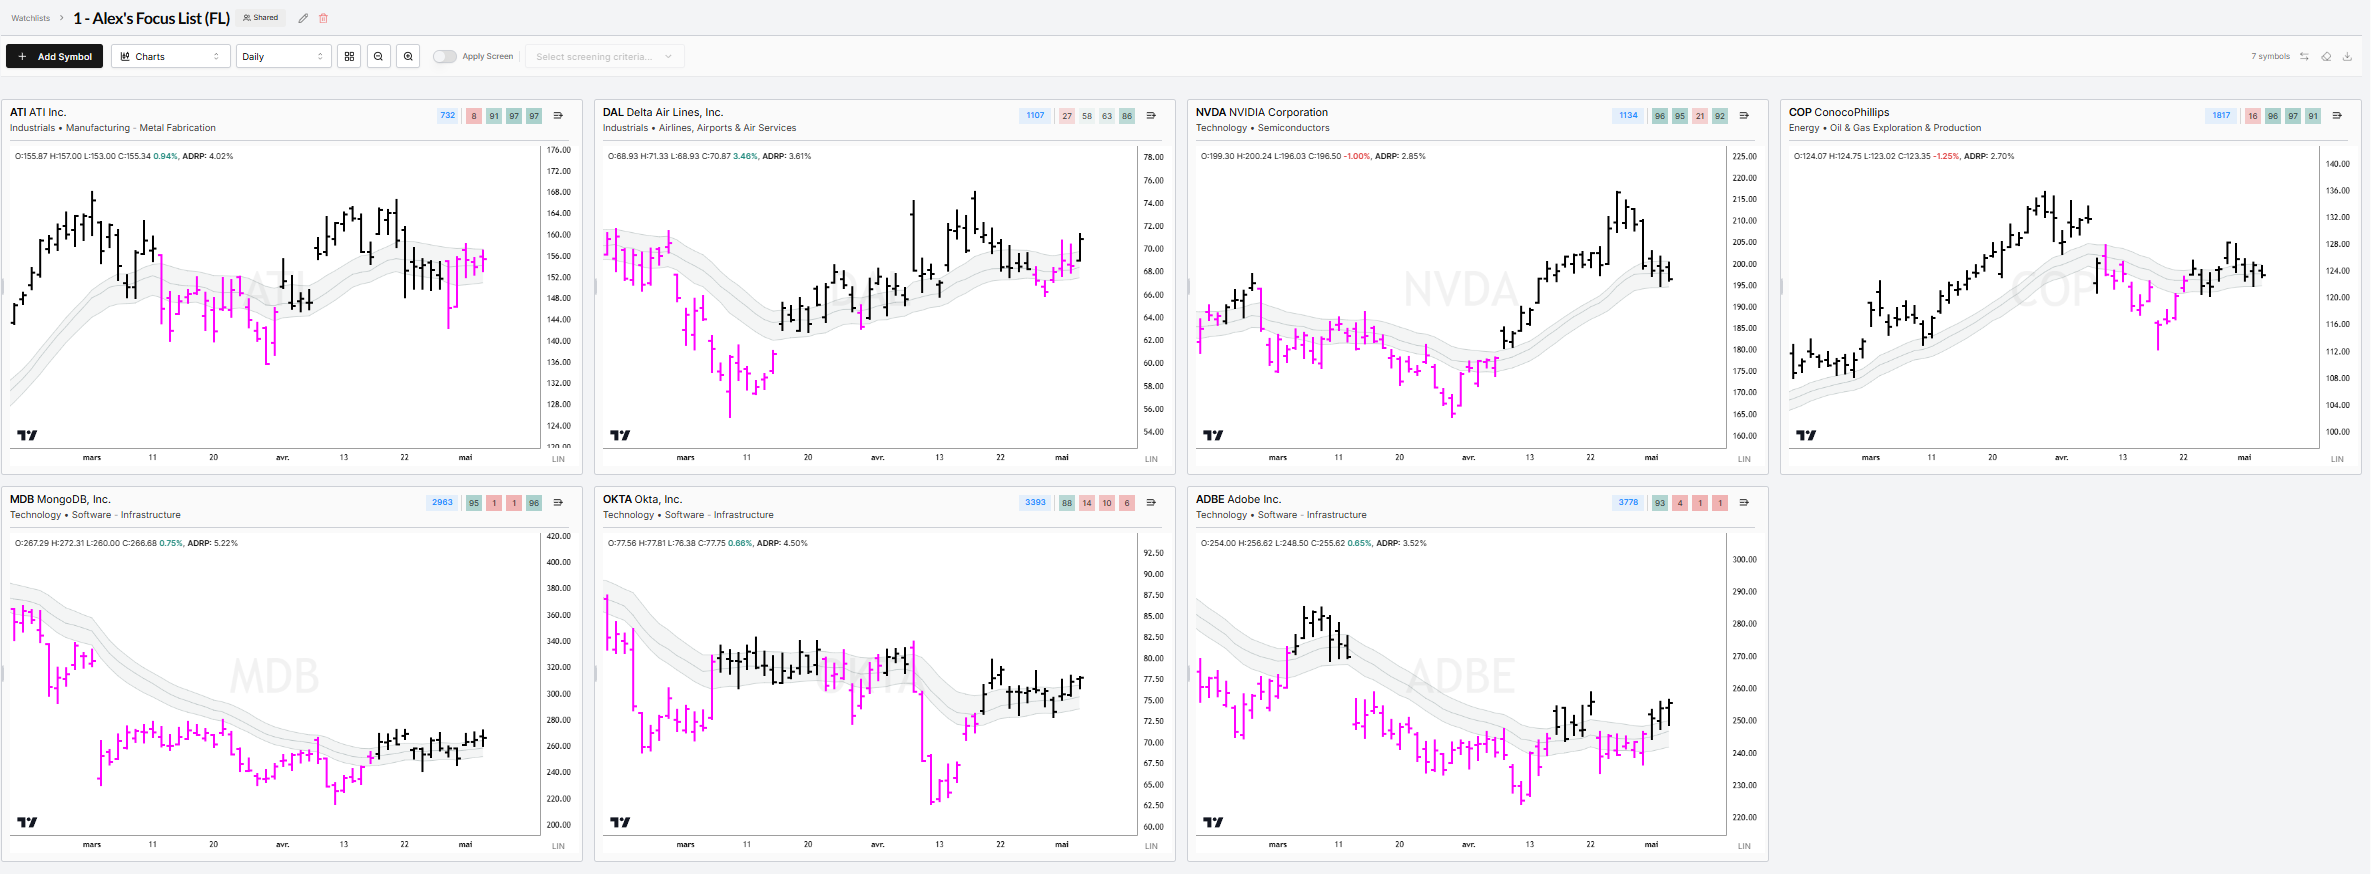Image resolution: width=2371 pixels, height=874 pixels.
Task: Toggle LIN scale on ADBE chart
Action: click(x=1744, y=846)
